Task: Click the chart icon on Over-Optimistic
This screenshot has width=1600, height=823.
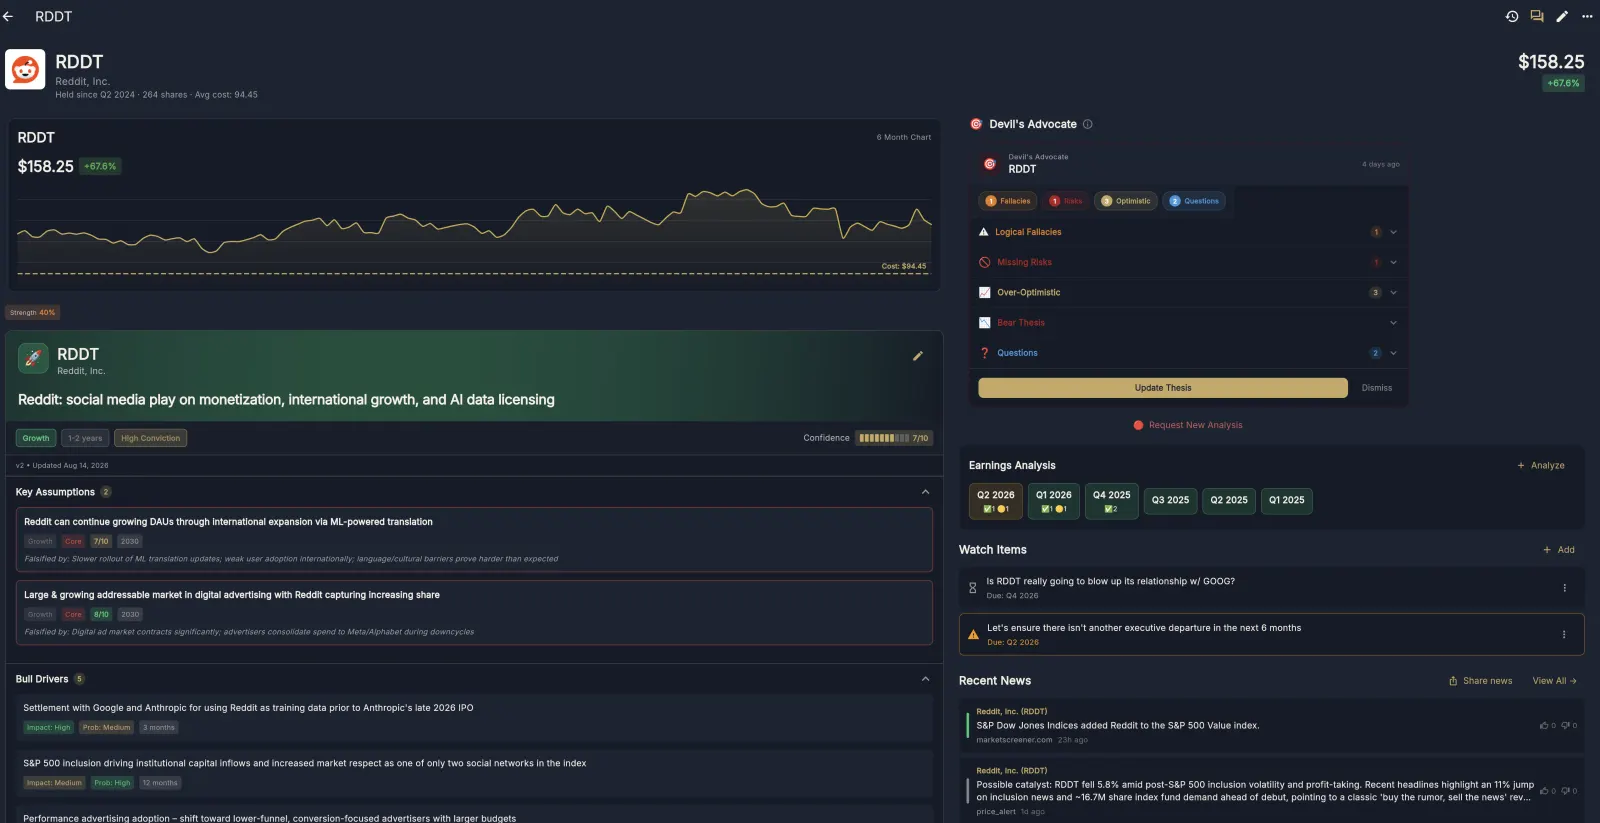Action: point(985,292)
